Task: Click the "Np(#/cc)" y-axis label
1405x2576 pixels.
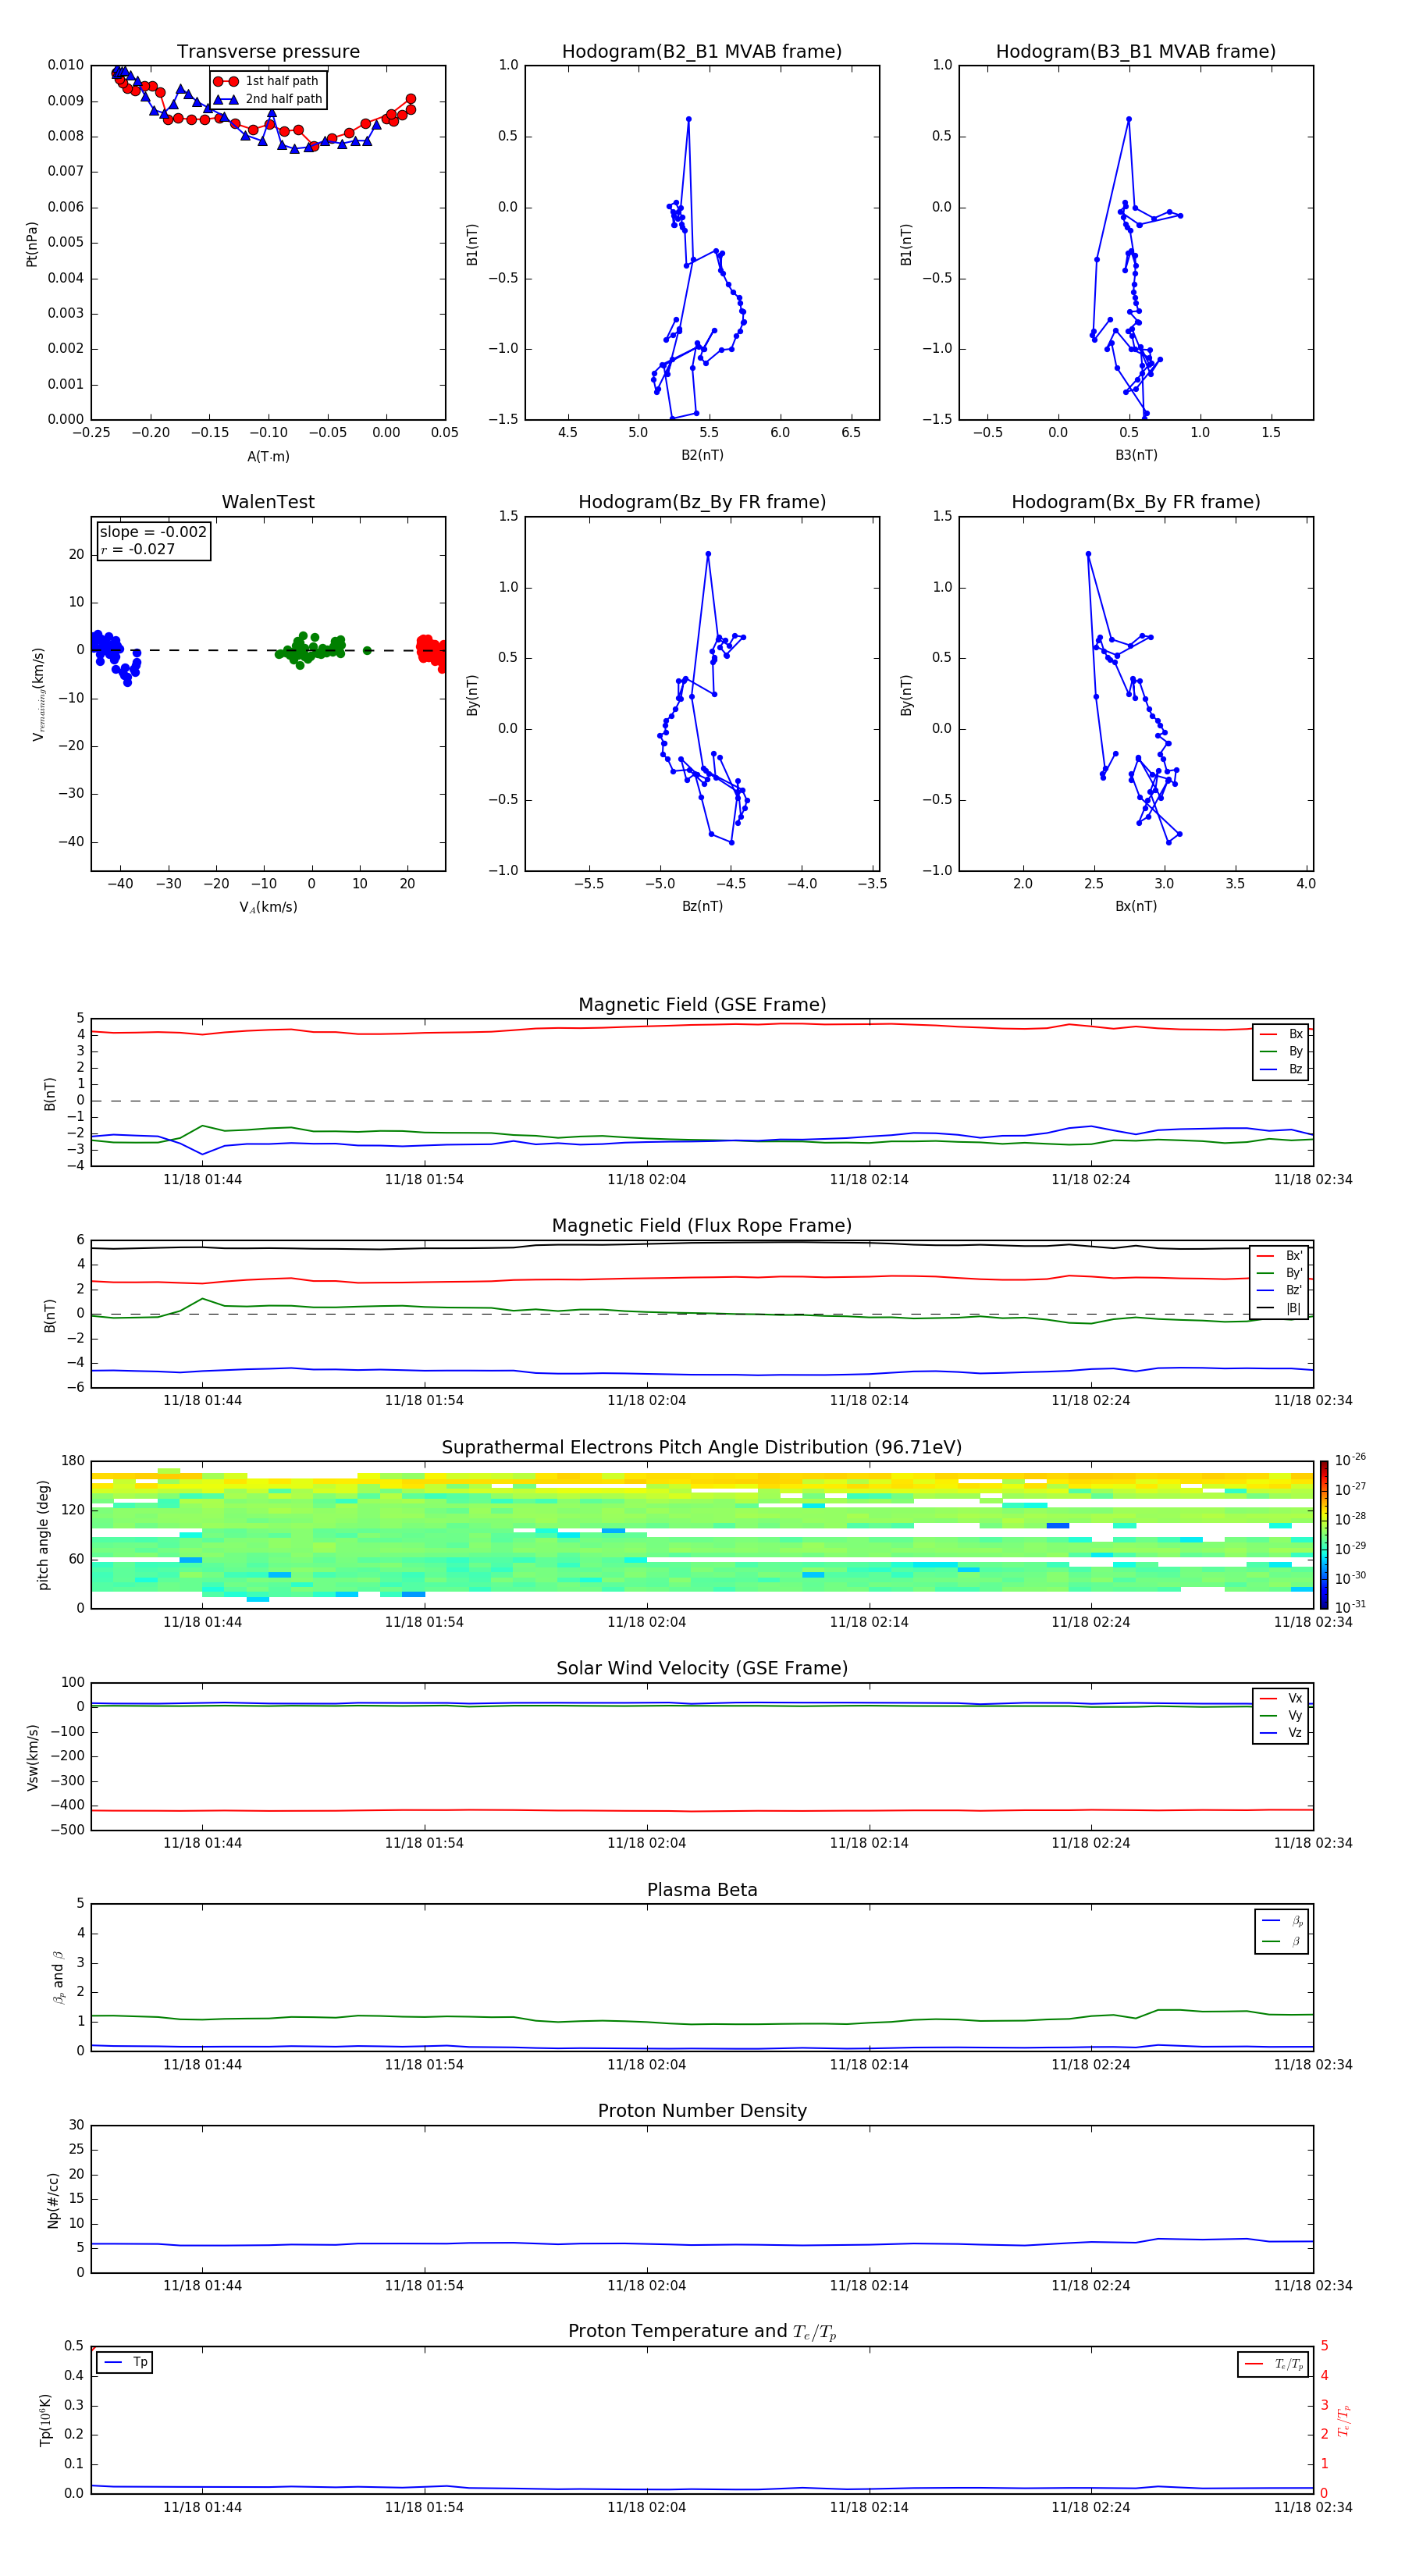Action: pyautogui.click(x=53, y=2199)
